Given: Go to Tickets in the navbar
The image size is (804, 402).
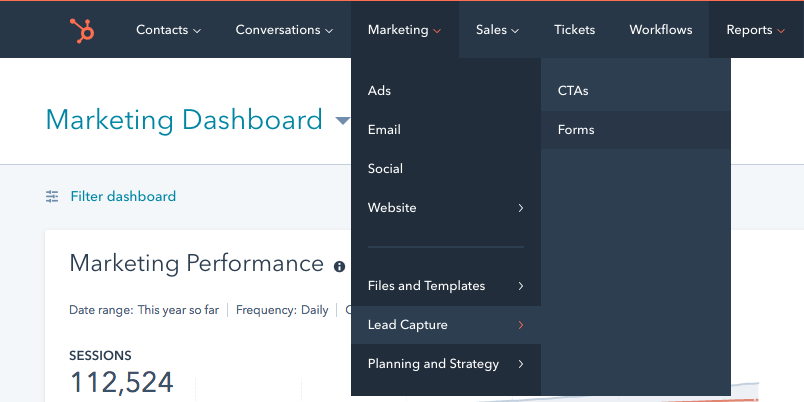Looking at the screenshot, I should pyautogui.click(x=574, y=30).
